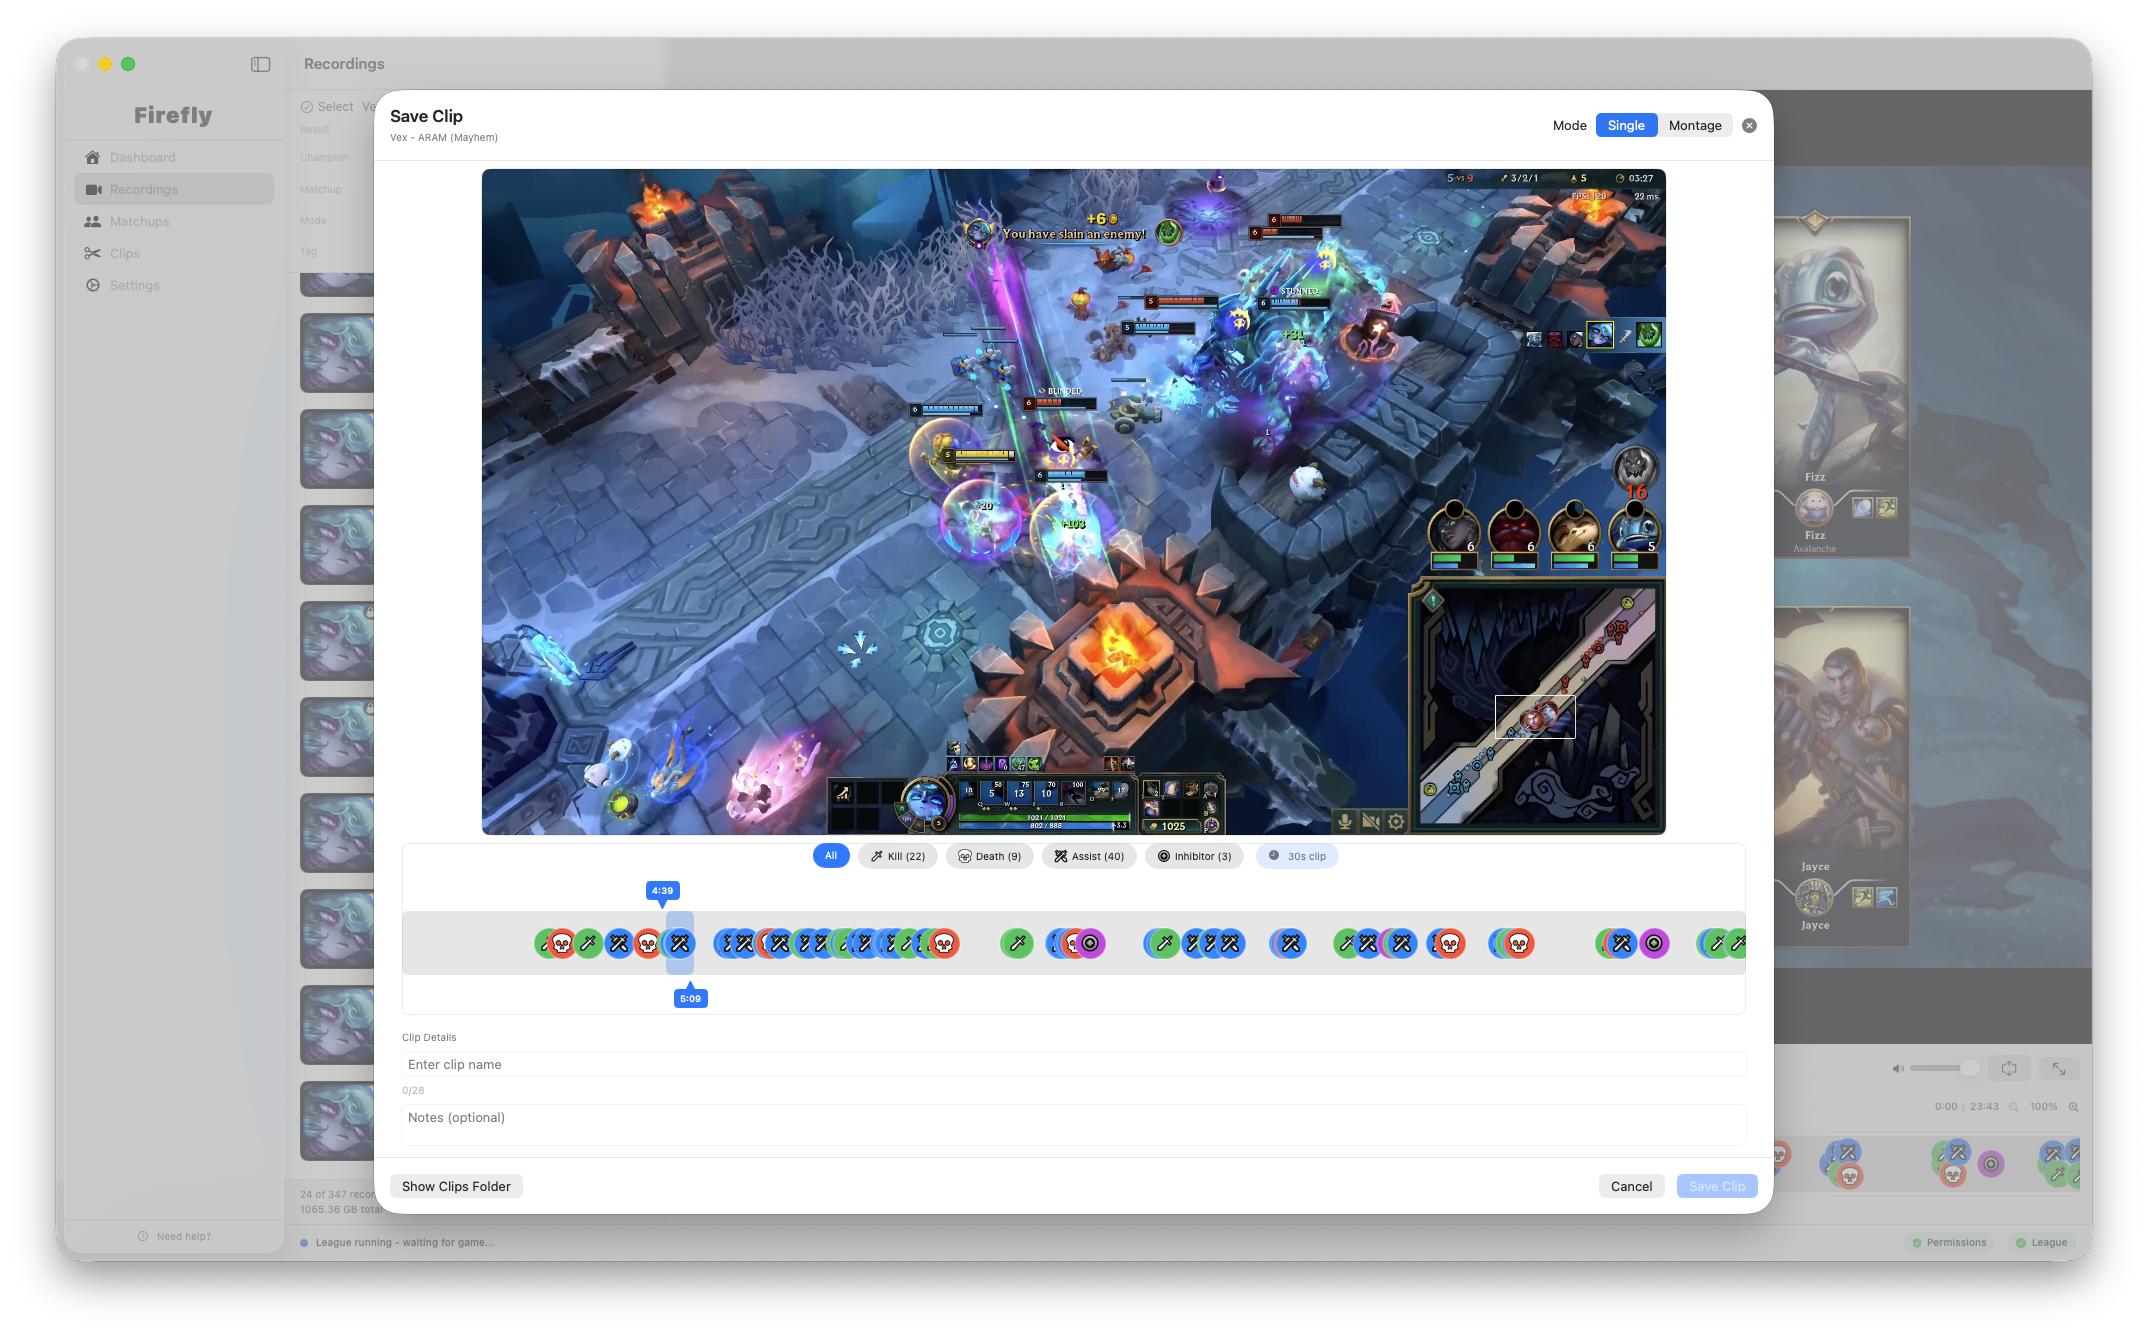Click the Need help? link
Screen dimensions: 2148x1335
pyautogui.click(x=174, y=1236)
